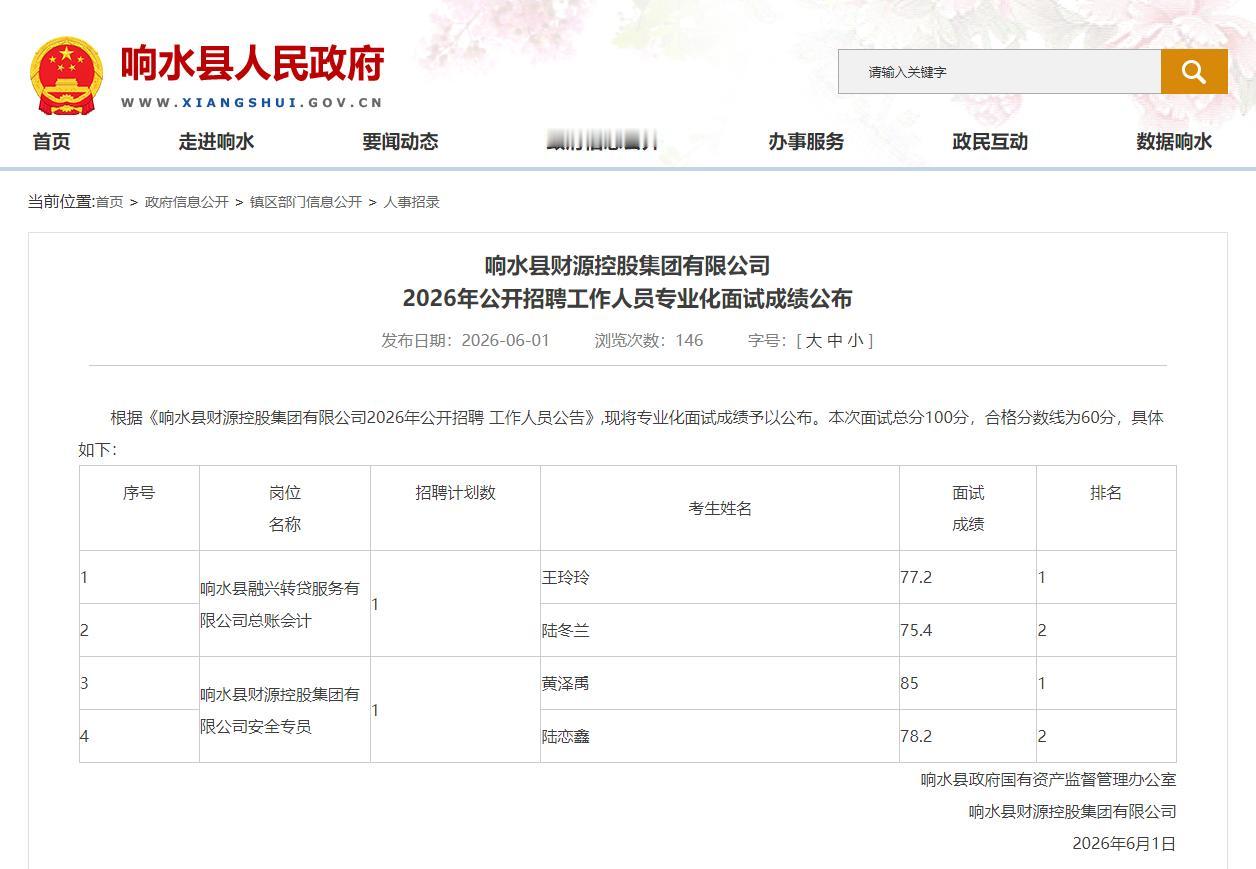Viewport: 1256px width, 869px height.
Task: Open the 政民互动 navigation item
Action: 990,142
